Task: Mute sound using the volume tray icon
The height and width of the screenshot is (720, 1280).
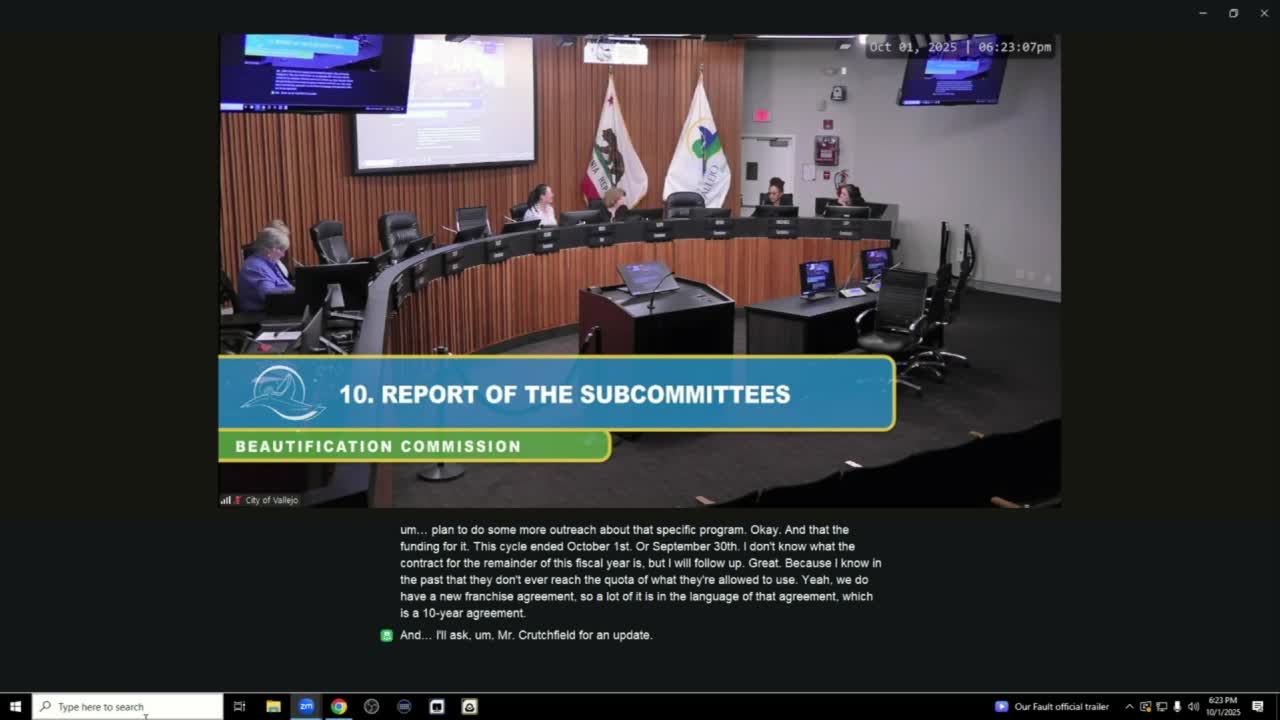Action: (1192, 706)
